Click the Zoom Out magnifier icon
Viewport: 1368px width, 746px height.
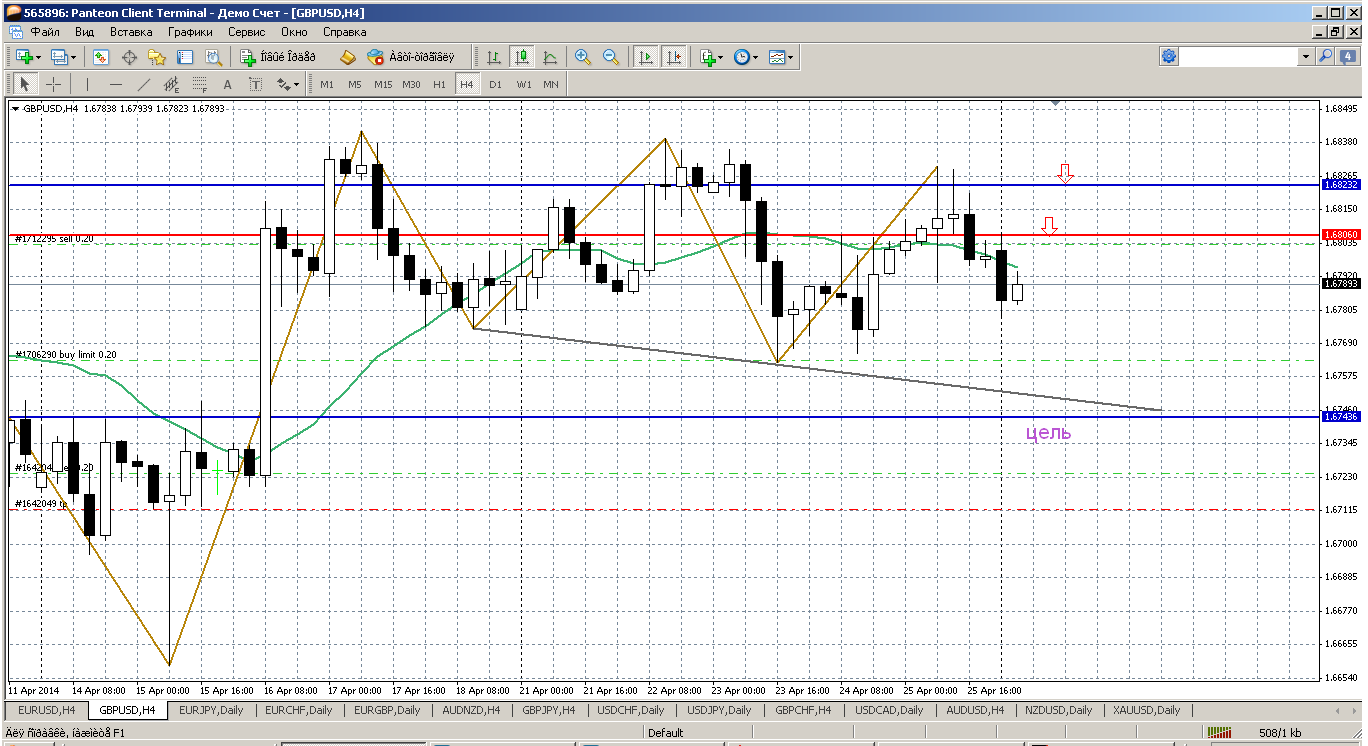[x=610, y=57]
